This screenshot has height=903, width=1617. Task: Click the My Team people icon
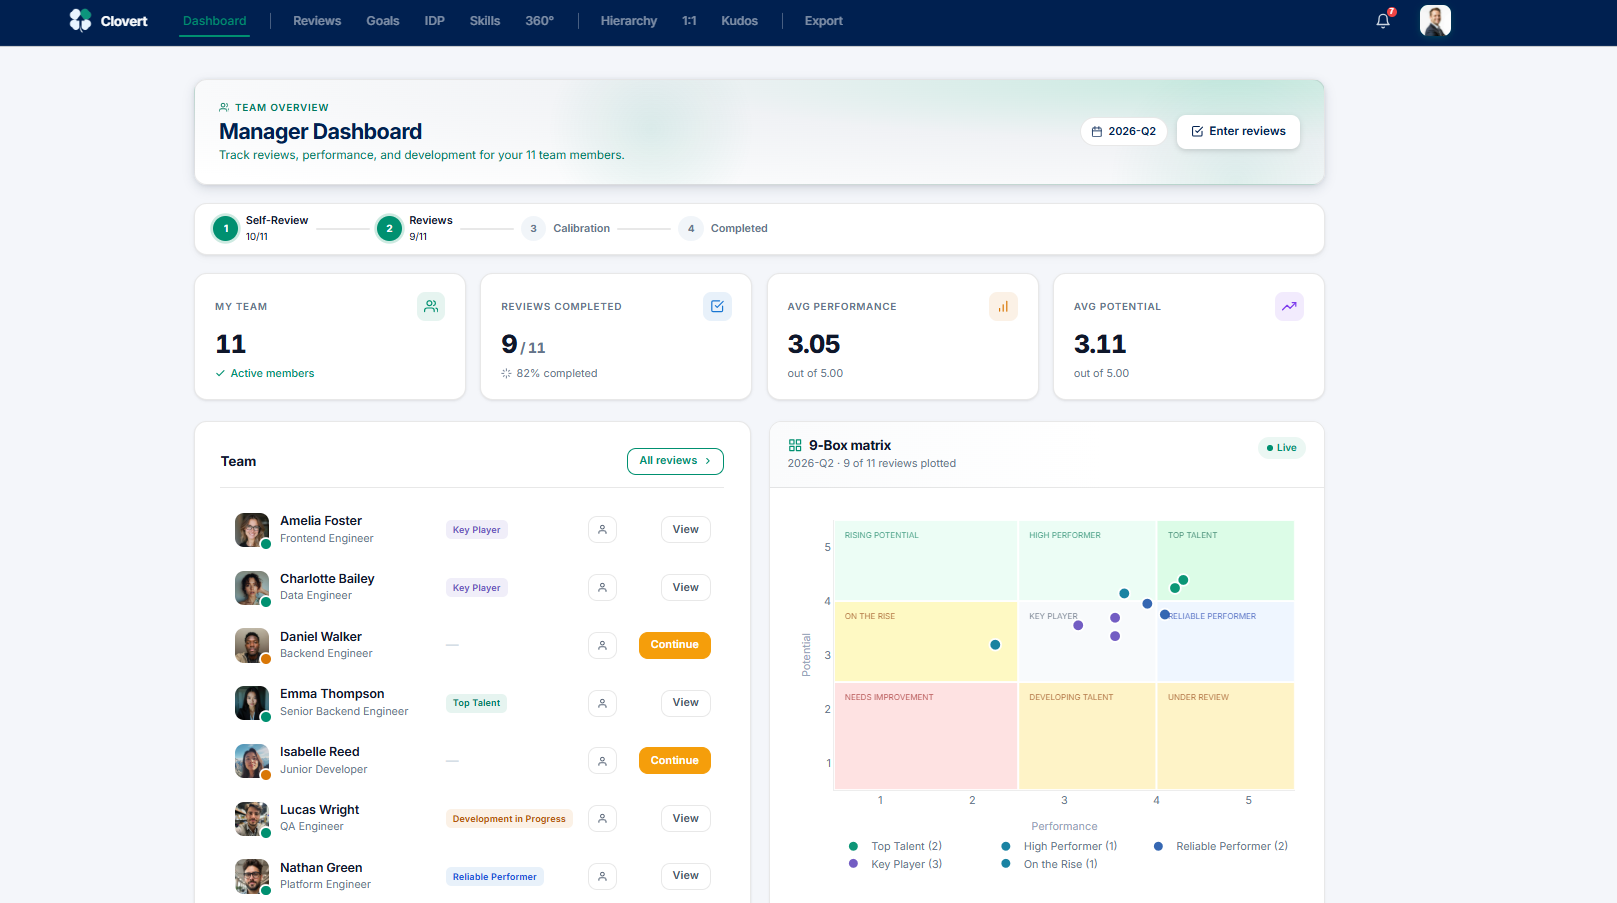pyautogui.click(x=431, y=307)
